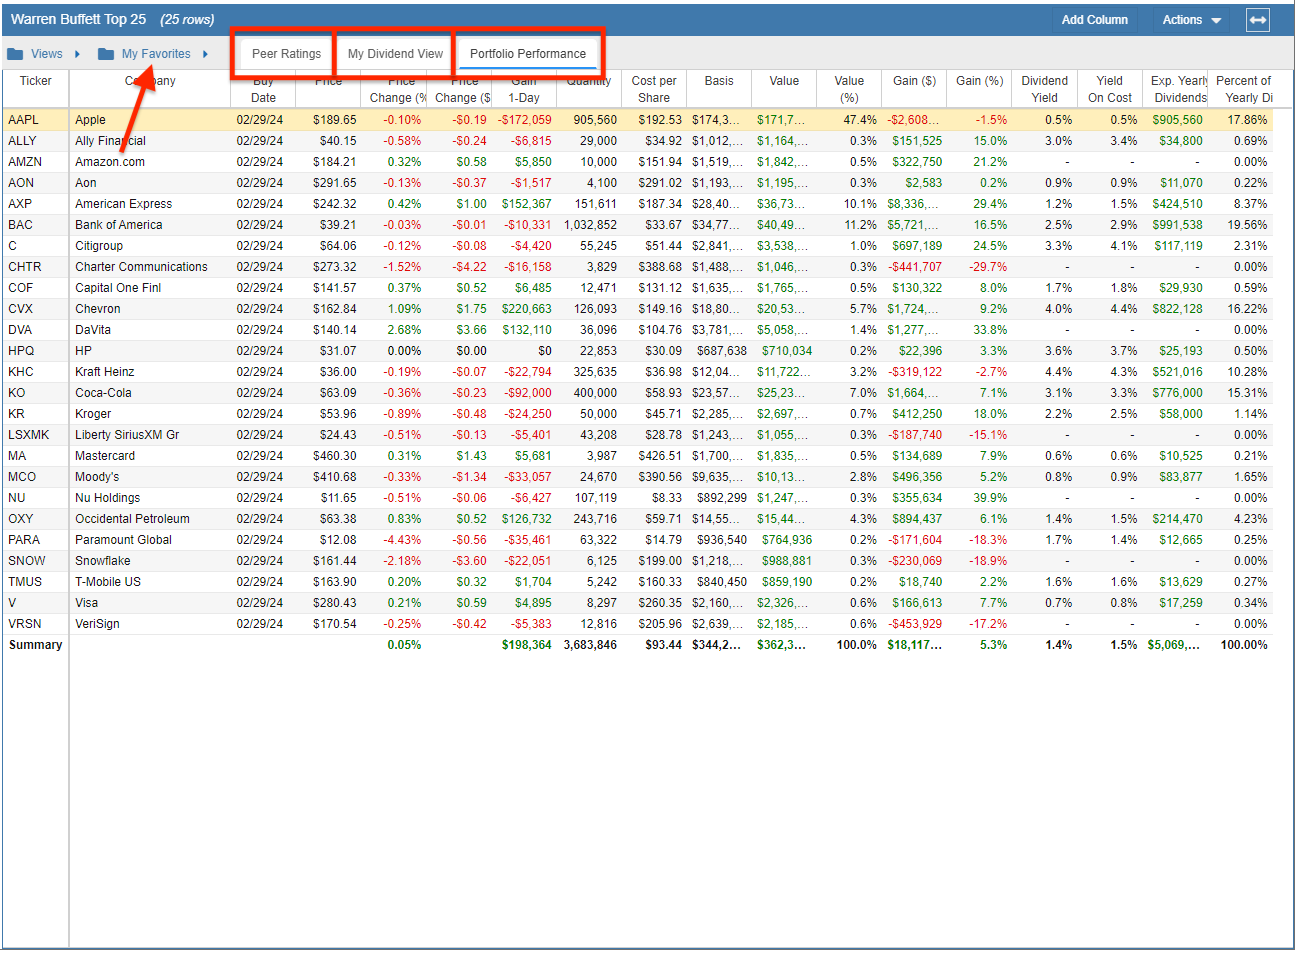The height and width of the screenshot is (955, 1297).
Task: Sort by the Cost per Share header
Action: coord(654,89)
